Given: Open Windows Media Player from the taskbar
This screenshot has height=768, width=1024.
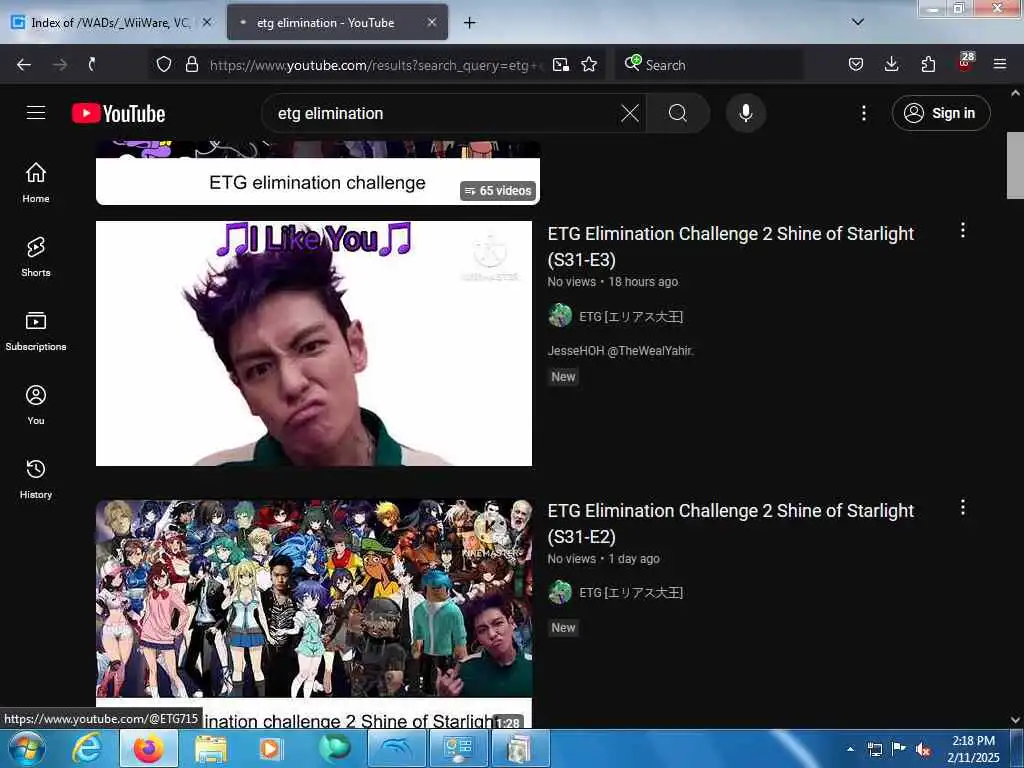Looking at the screenshot, I should [271, 749].
